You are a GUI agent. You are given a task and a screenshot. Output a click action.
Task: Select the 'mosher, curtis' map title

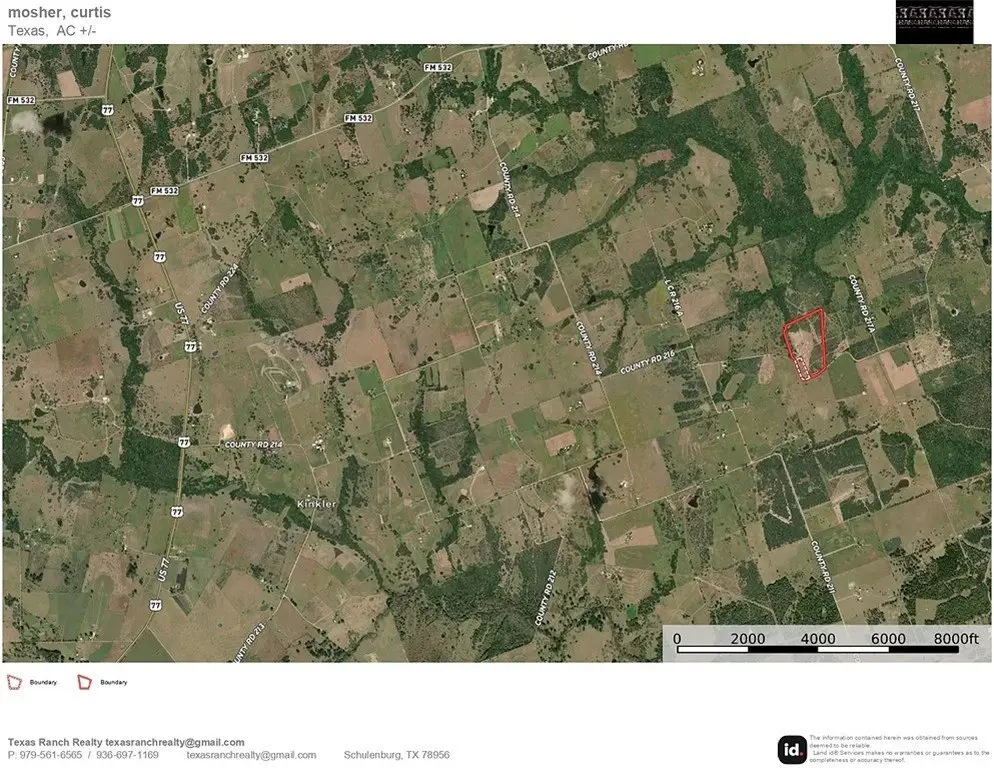click(x=60, y=12)
